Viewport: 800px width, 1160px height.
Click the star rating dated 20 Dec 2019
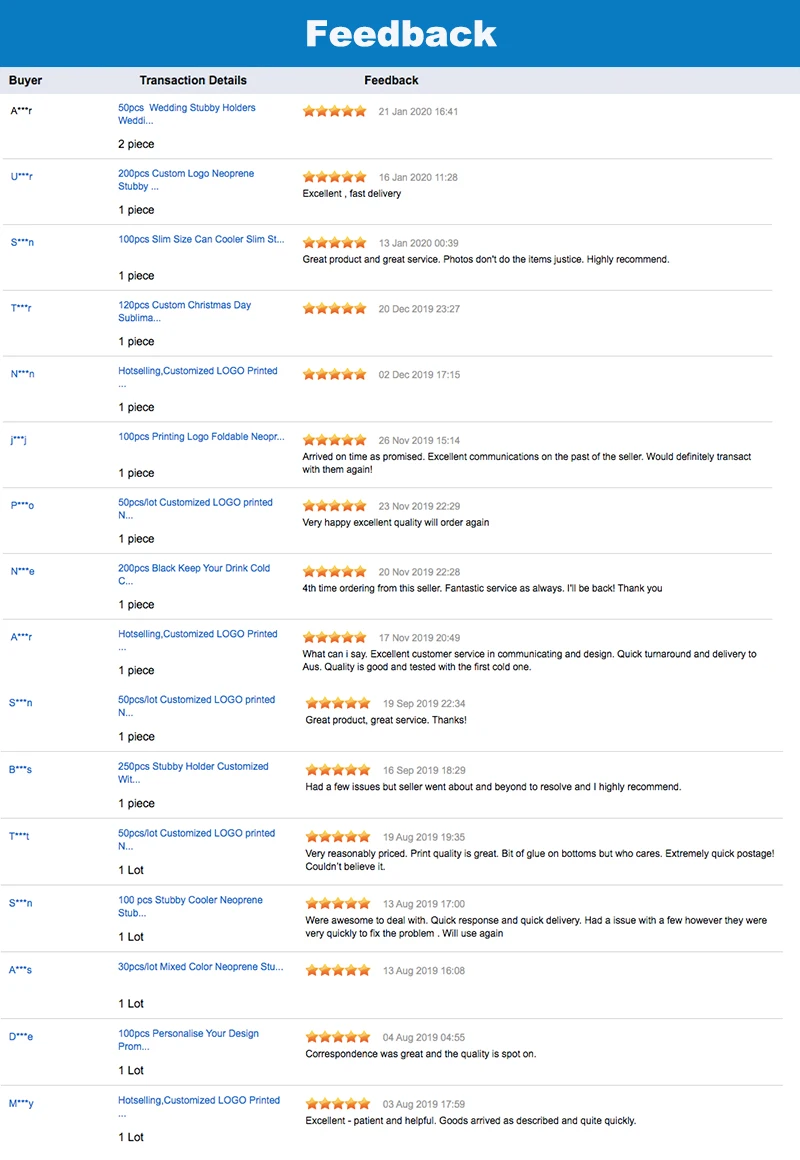click(x=335, y=309)
